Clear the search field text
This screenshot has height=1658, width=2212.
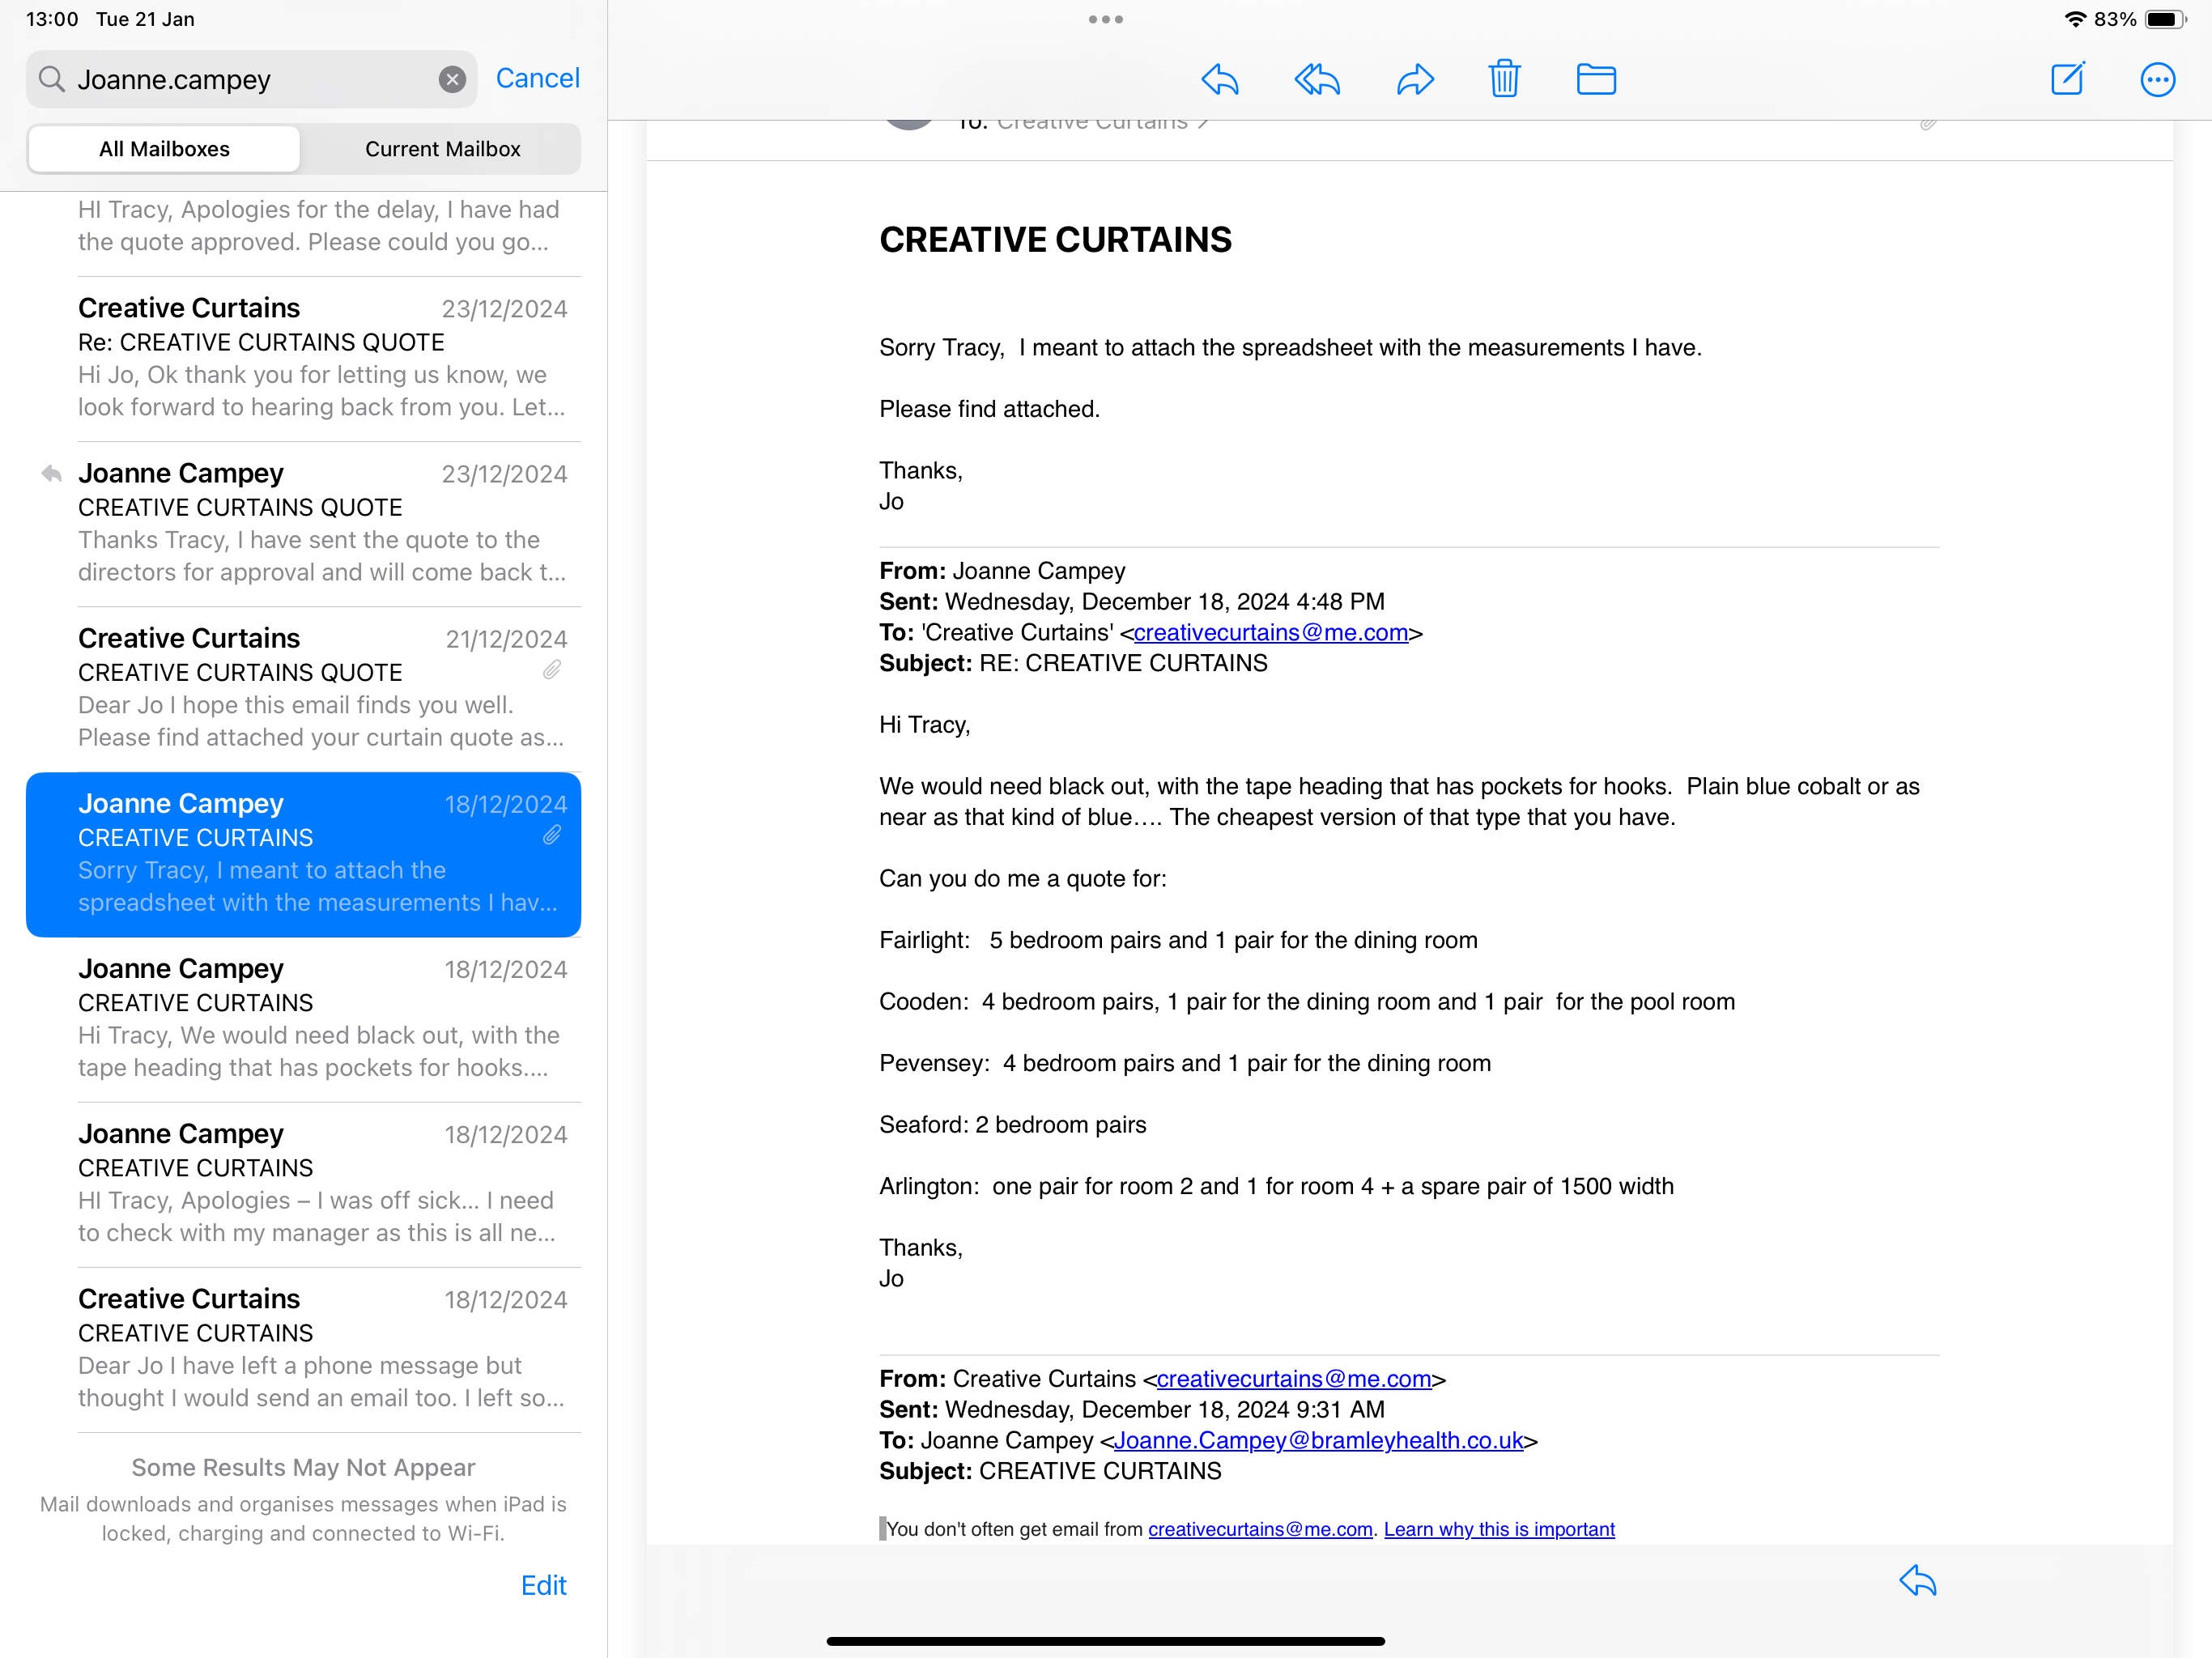[452, 79]
